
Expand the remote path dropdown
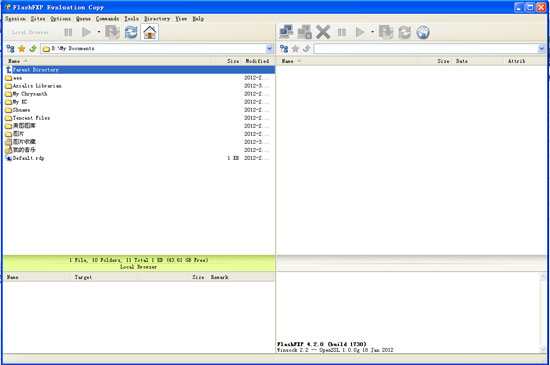coord(542,48)
